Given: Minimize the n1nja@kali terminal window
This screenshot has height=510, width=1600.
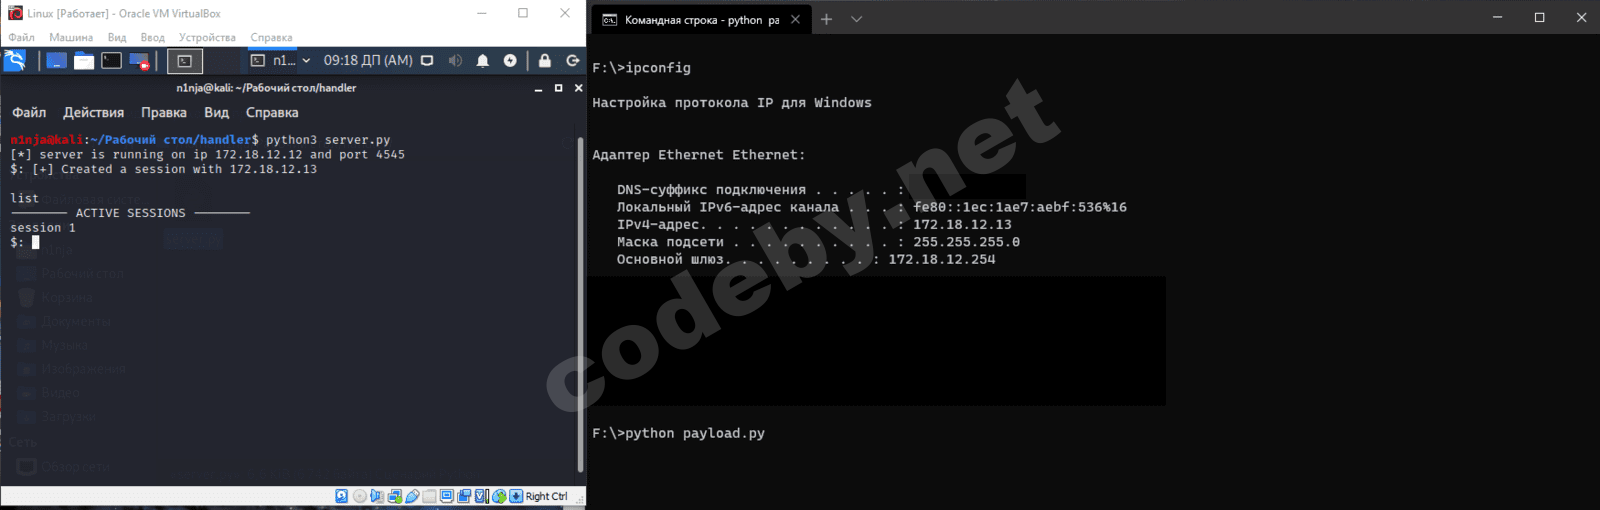Looking at the screenshot, I should click(538, 88).
